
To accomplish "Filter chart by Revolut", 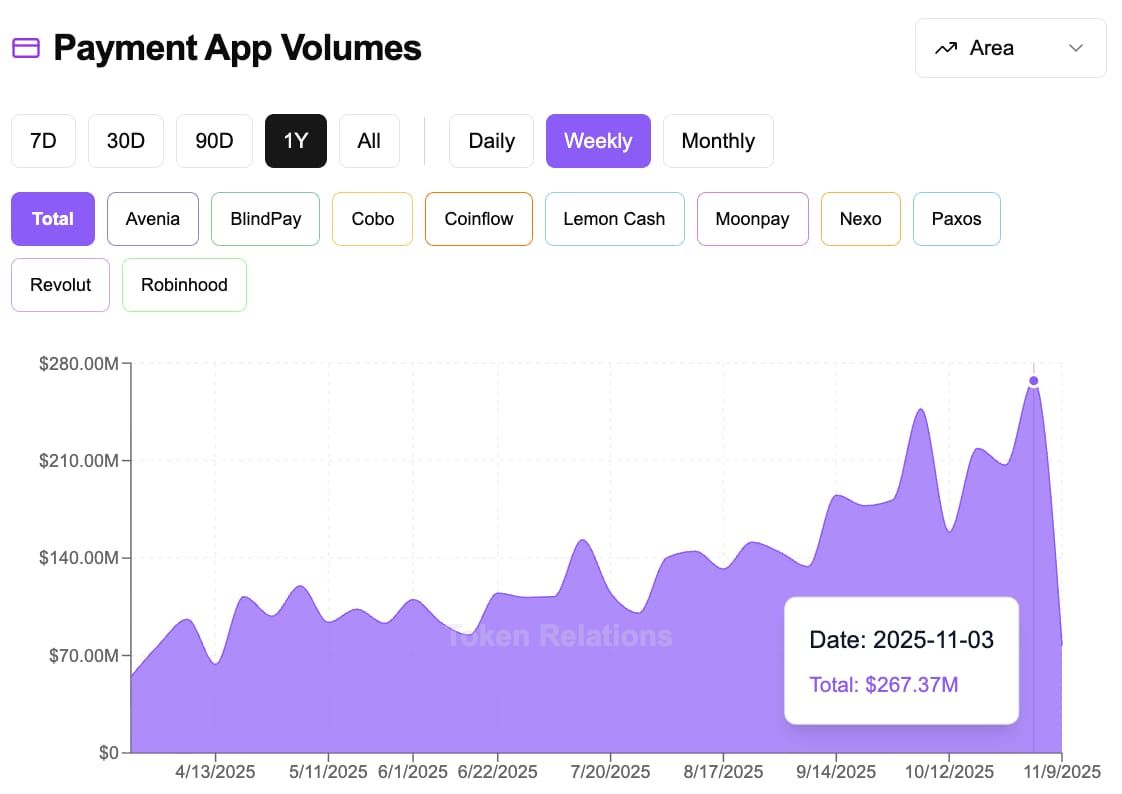I will coord(61,285).
